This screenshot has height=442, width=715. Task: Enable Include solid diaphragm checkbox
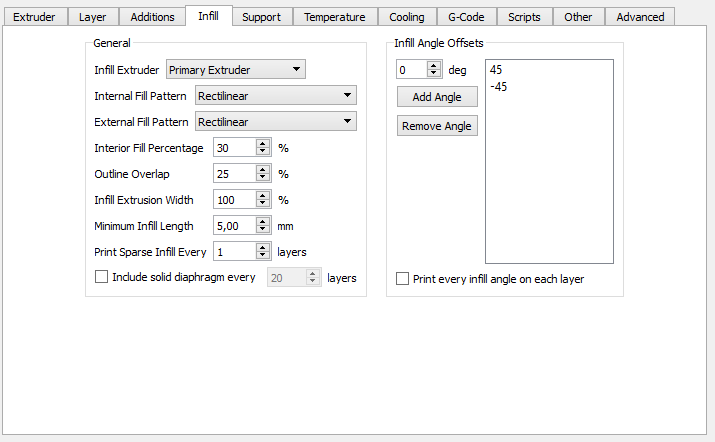pyautogui.click(x=101, y=277)
